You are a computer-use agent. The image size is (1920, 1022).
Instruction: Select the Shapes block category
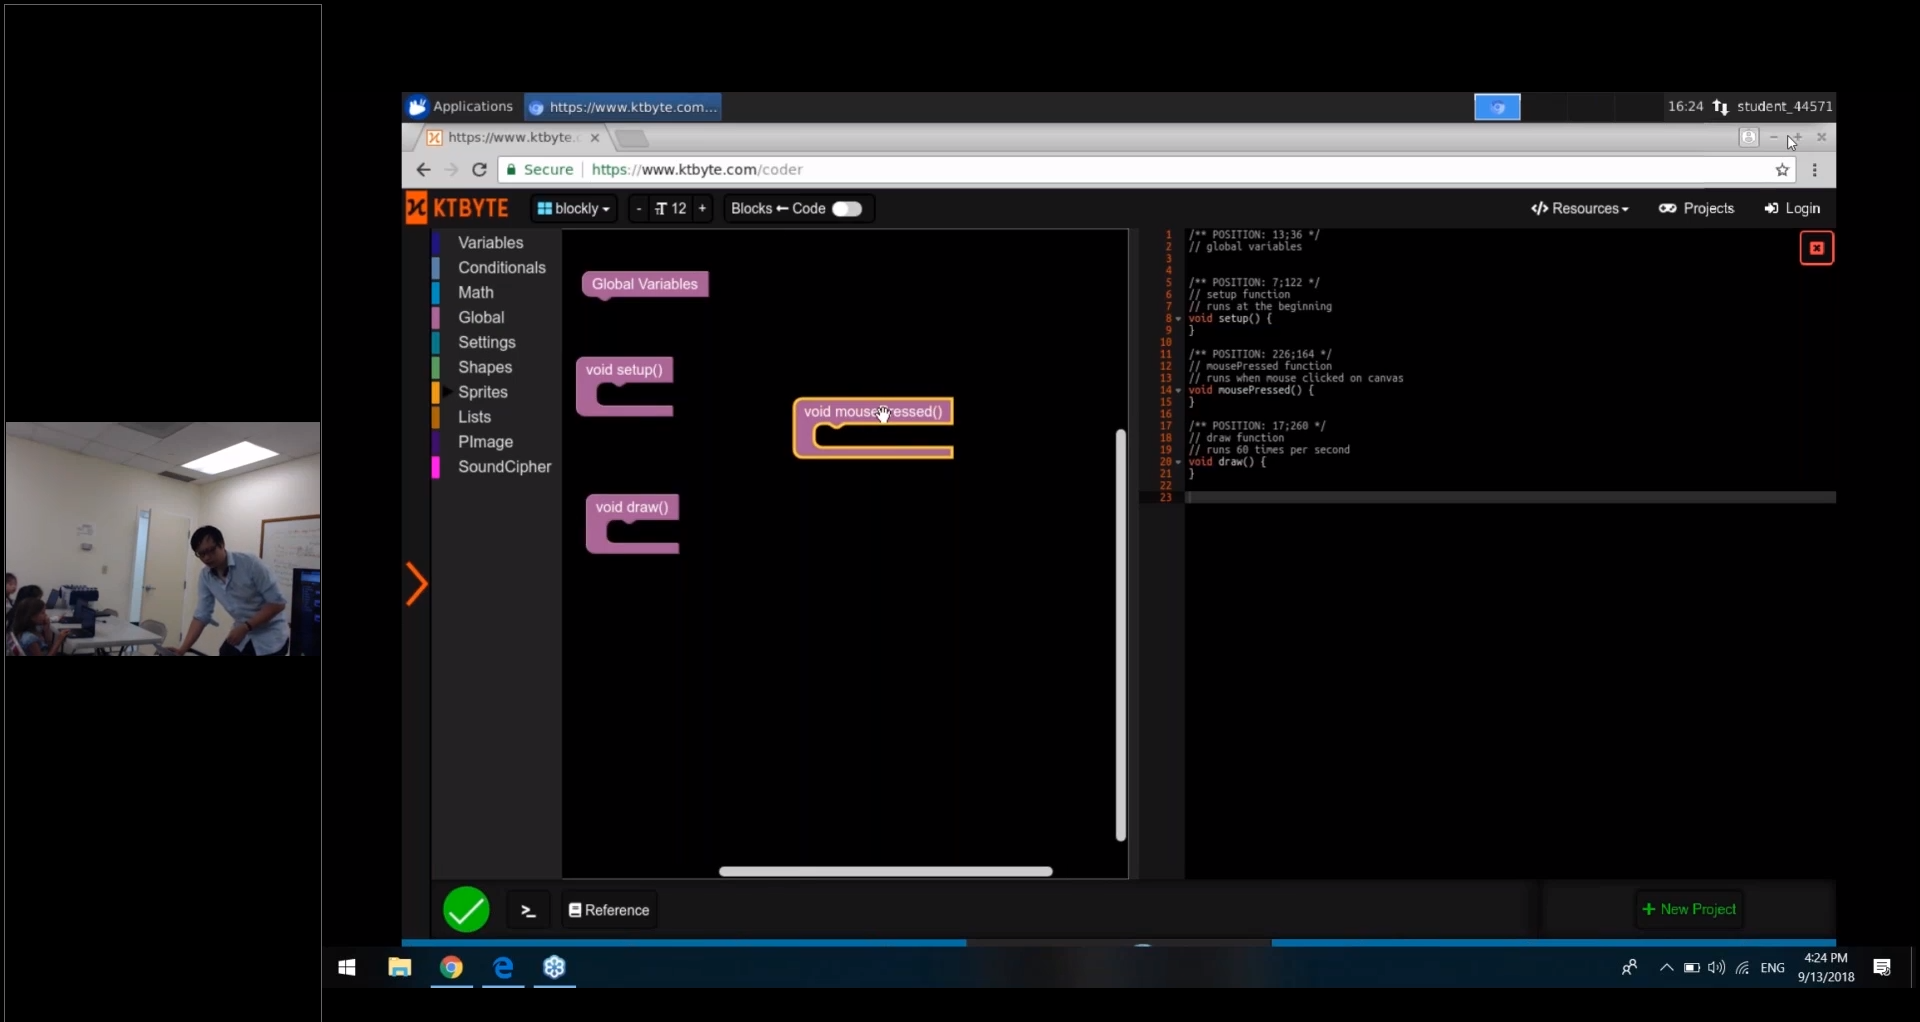(x=485, y=367)
